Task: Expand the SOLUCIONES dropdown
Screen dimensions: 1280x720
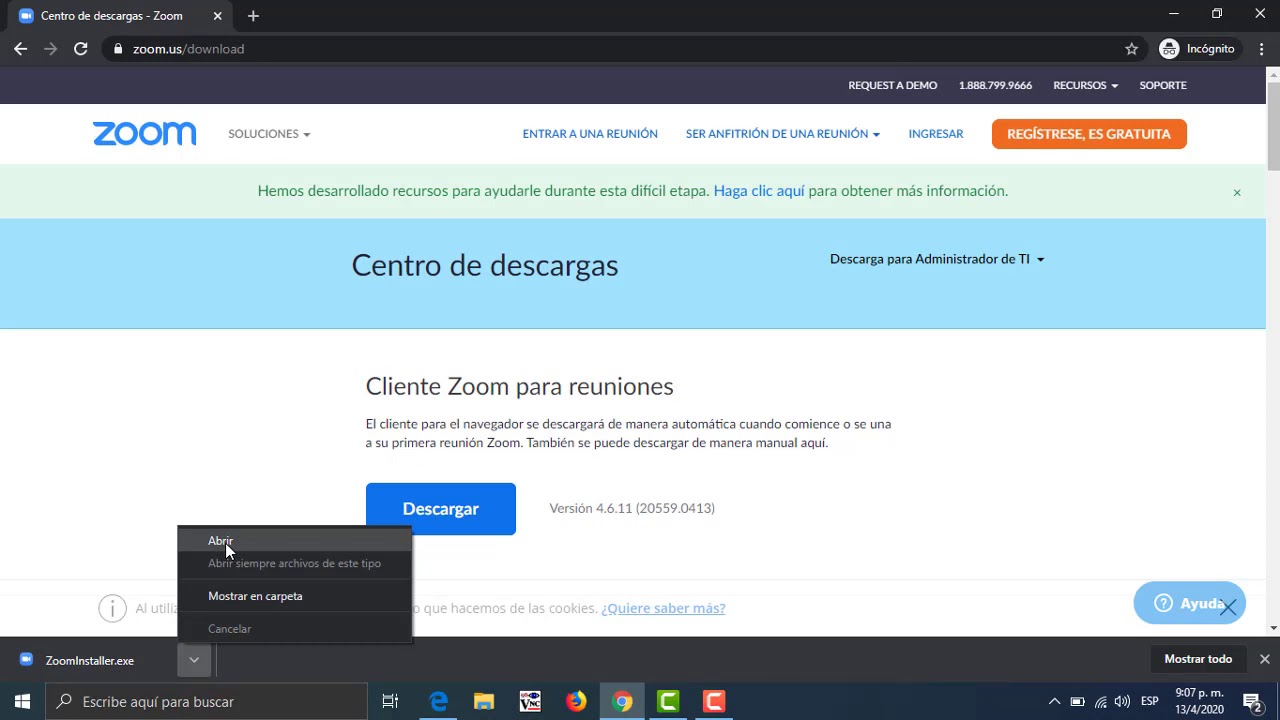Action: click(269, 134)
